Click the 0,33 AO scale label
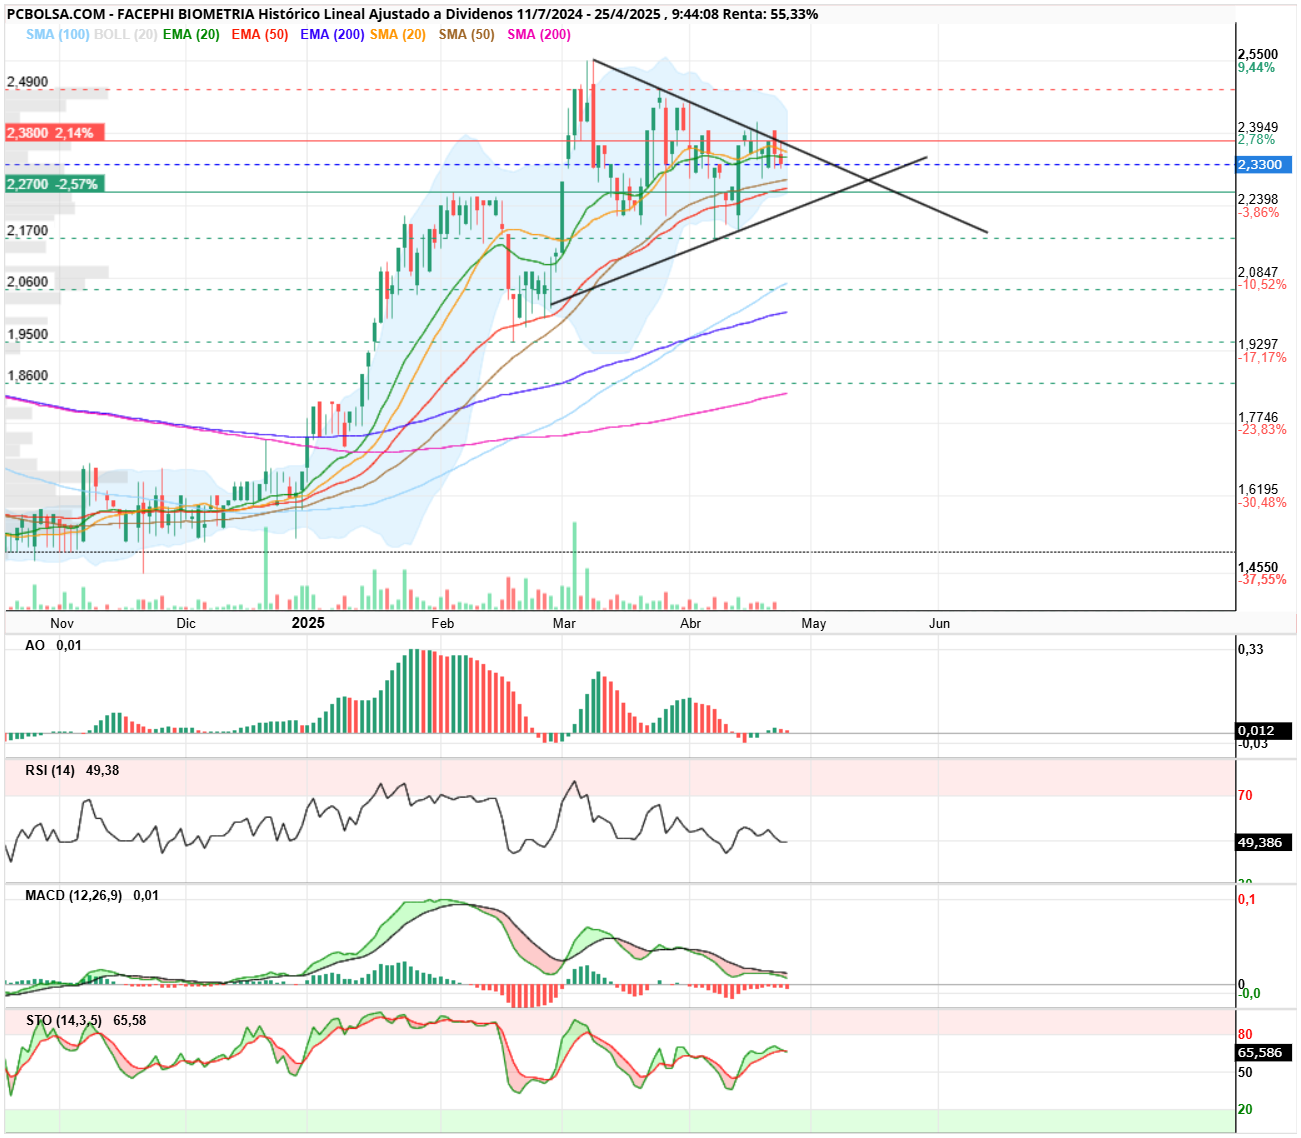This screenshot has width=1301, height=1138. click(x=1251, y=649)
